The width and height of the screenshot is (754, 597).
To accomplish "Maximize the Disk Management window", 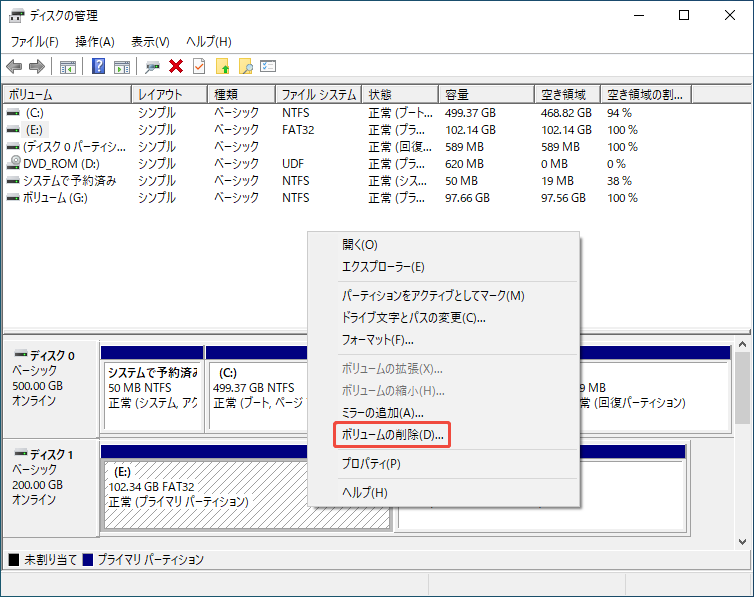I will click(x=684, y=15).
